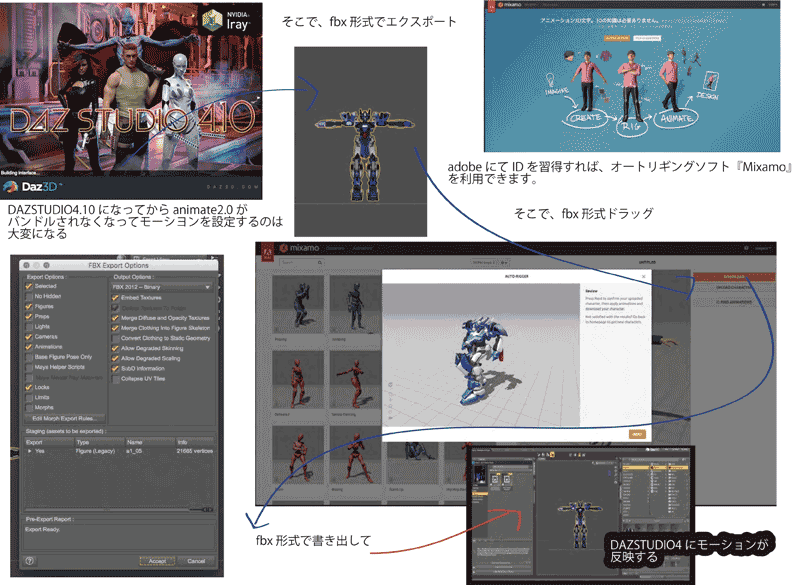Click the Auto-Rigger 3D character preview
Screen dimensions: 803x585
tap(481, 354)
